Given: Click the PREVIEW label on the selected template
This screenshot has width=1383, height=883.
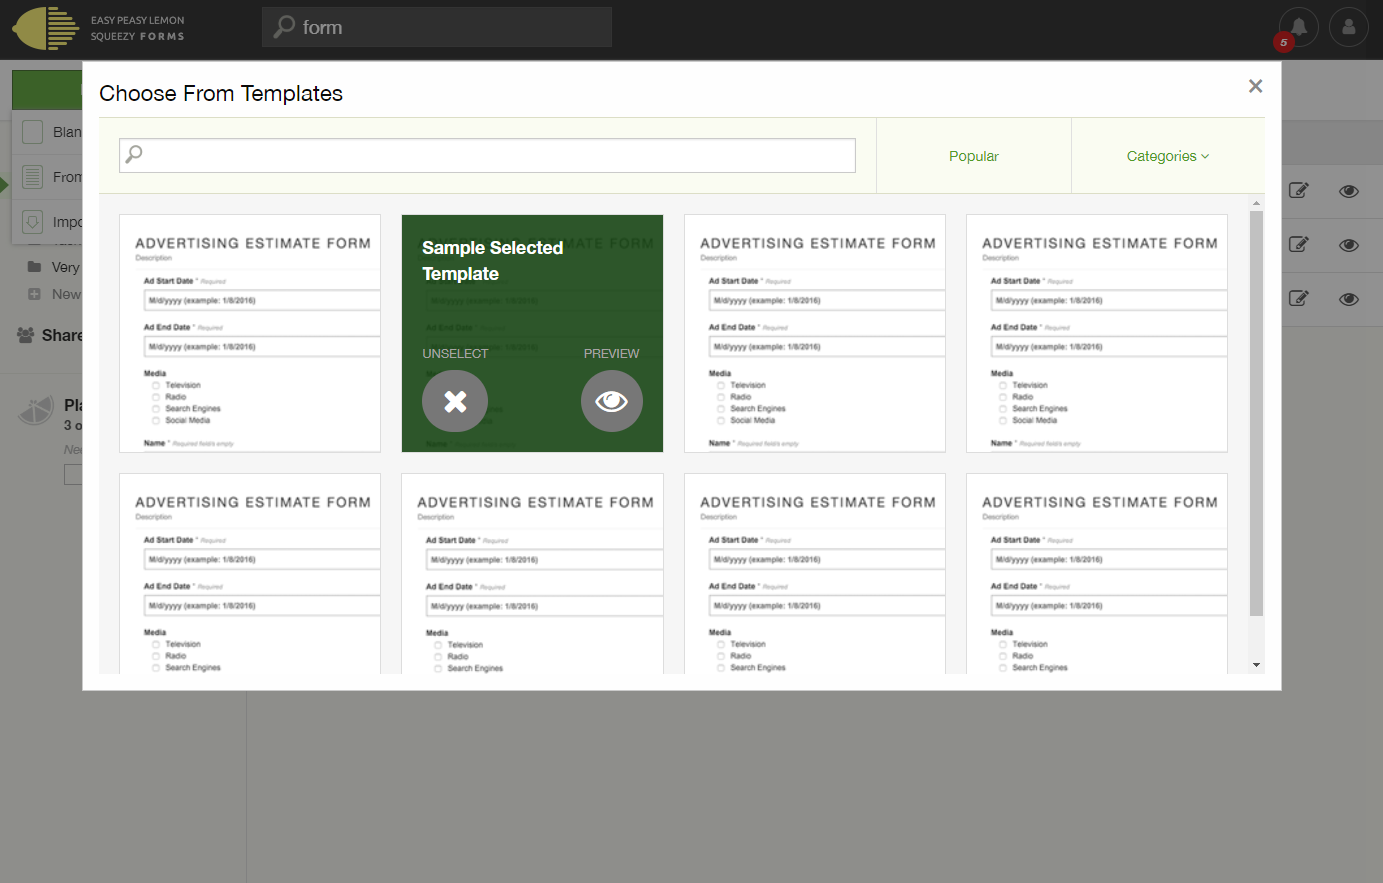Looking at the screenshot, I should point(611,354).
